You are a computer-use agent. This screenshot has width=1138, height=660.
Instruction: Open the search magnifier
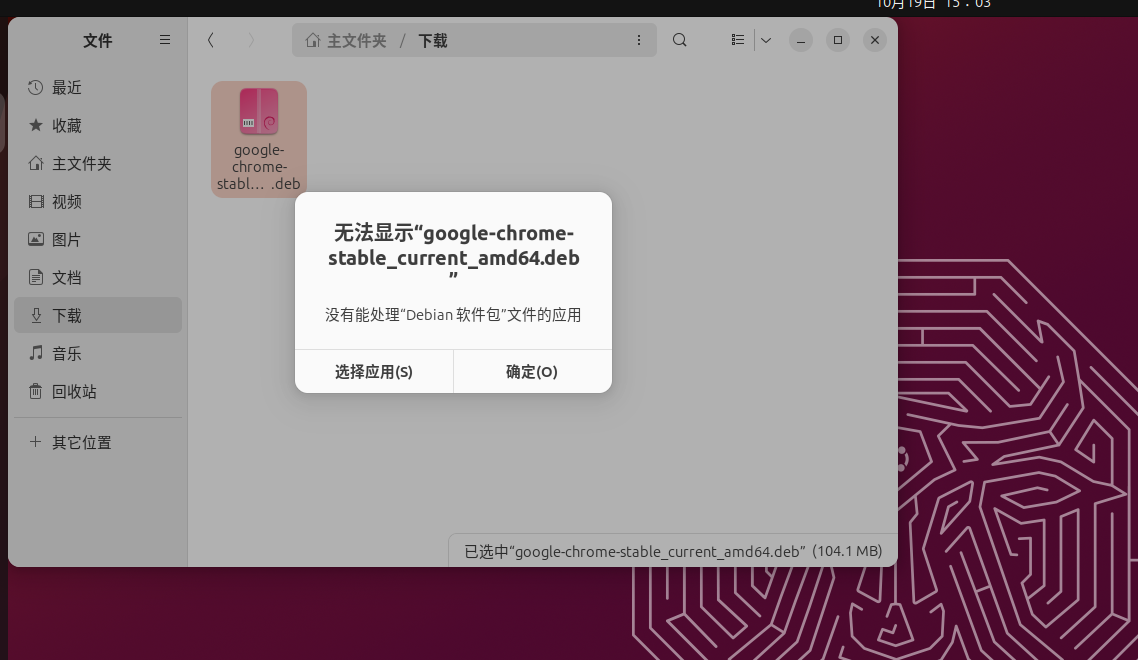(x=679, y=40)
